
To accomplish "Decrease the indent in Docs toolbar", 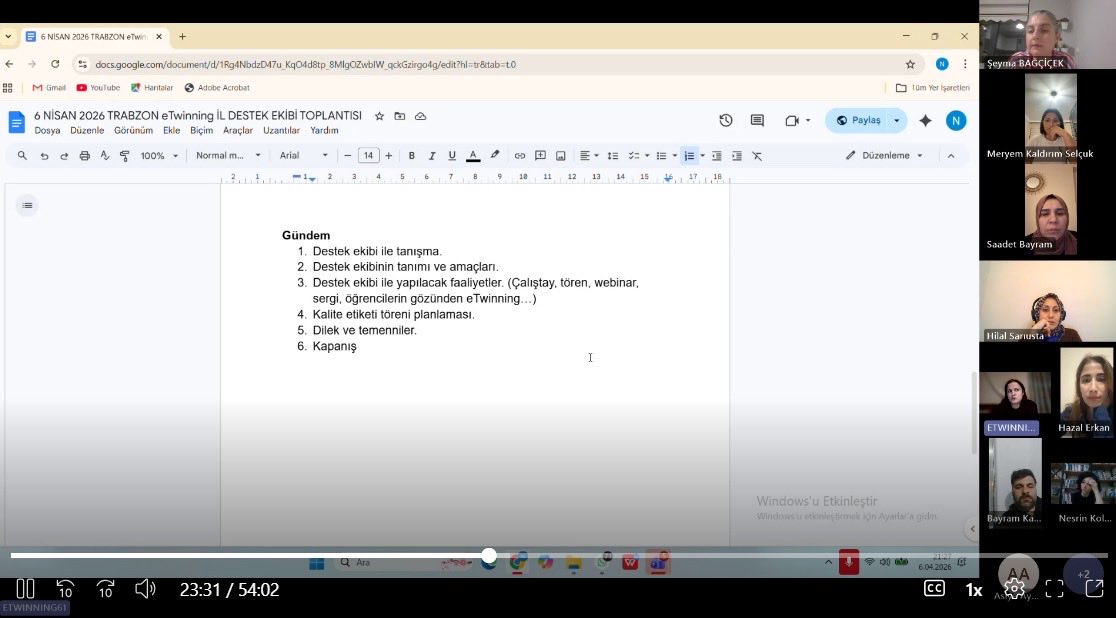I will tap(717, 155).
